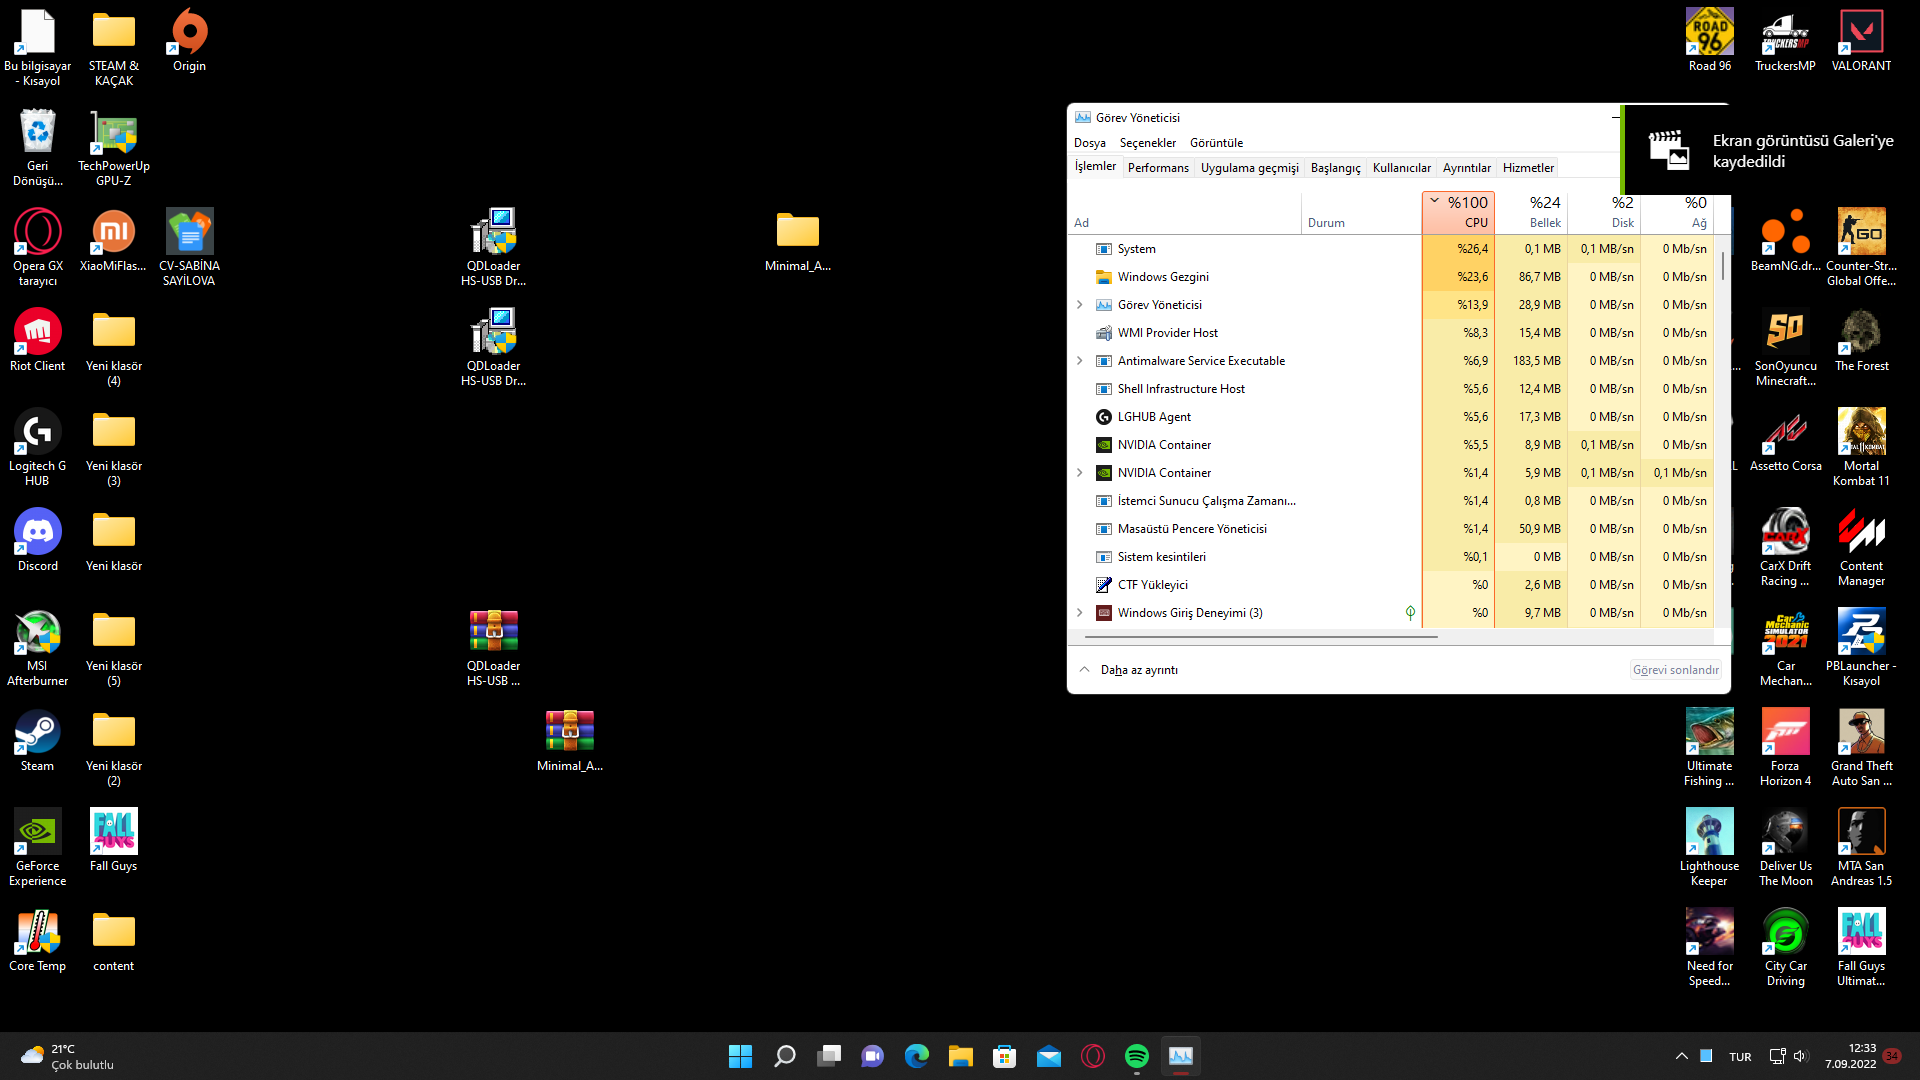
Task: Open weather widget Çok bulutlu
Action: (x=67, y=1056)
